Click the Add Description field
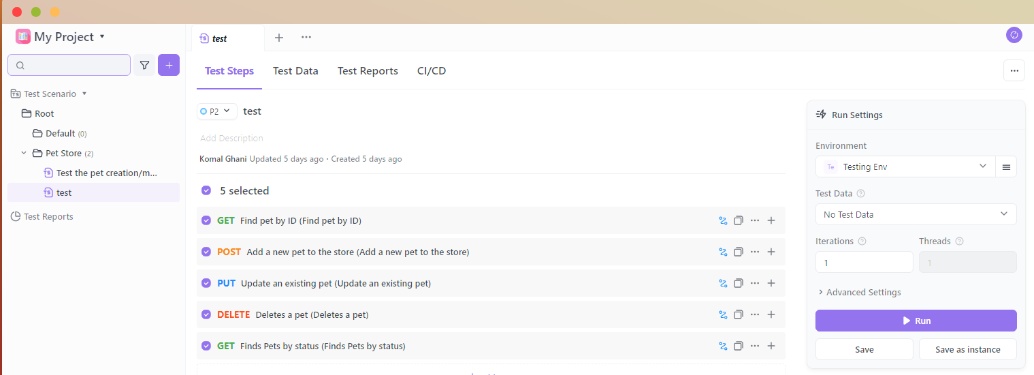 tap(231, 138)
